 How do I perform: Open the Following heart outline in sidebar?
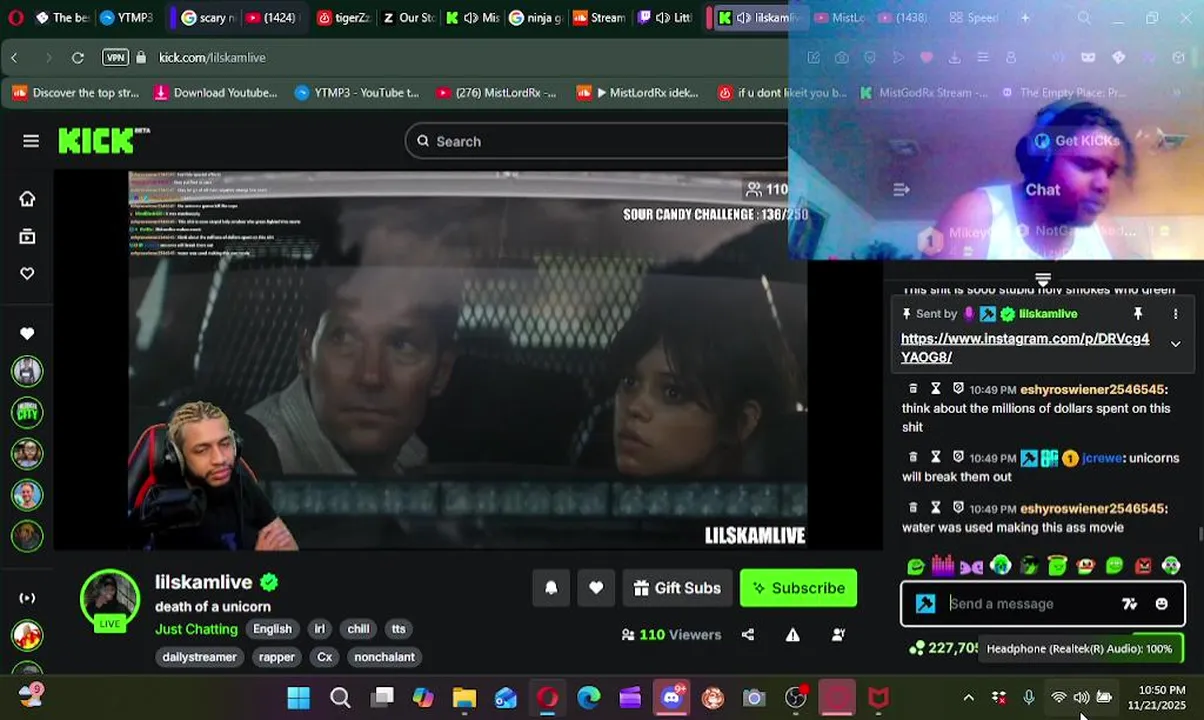(x=27, y=274)
